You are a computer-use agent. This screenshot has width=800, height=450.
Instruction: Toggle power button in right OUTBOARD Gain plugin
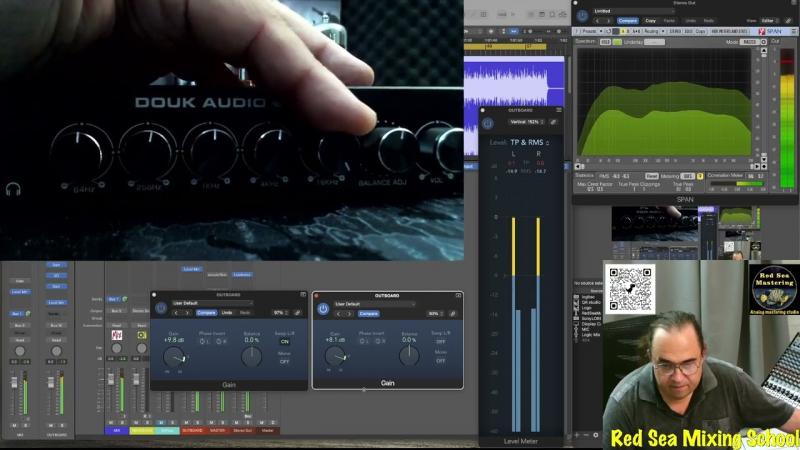pos(323,309)
